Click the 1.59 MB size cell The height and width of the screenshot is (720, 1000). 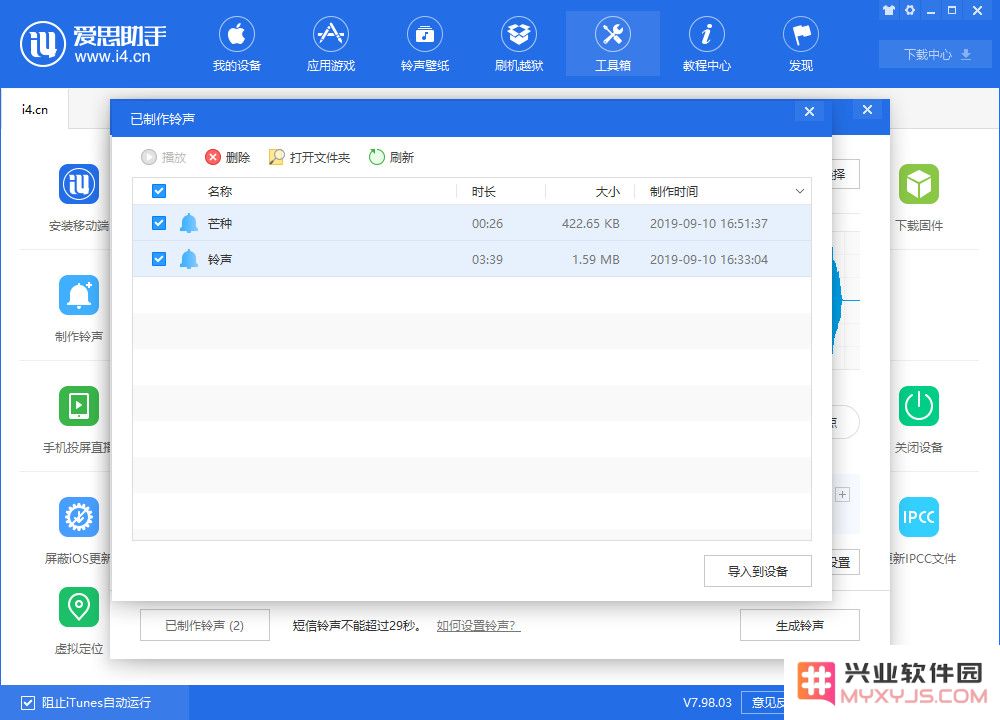coord(596,260)
